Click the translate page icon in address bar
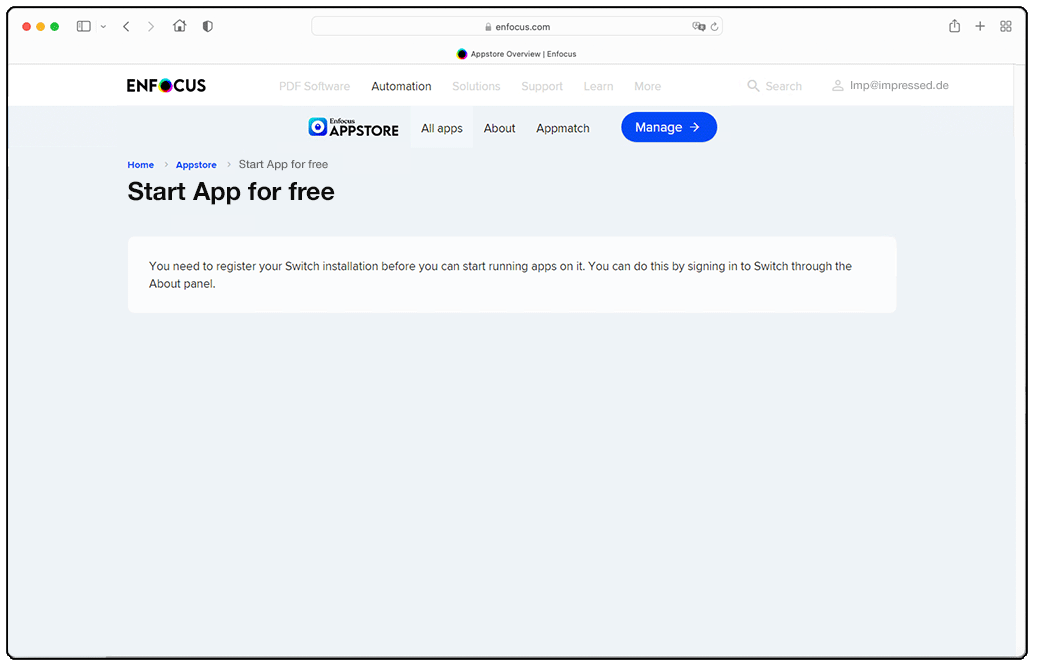 698,26
